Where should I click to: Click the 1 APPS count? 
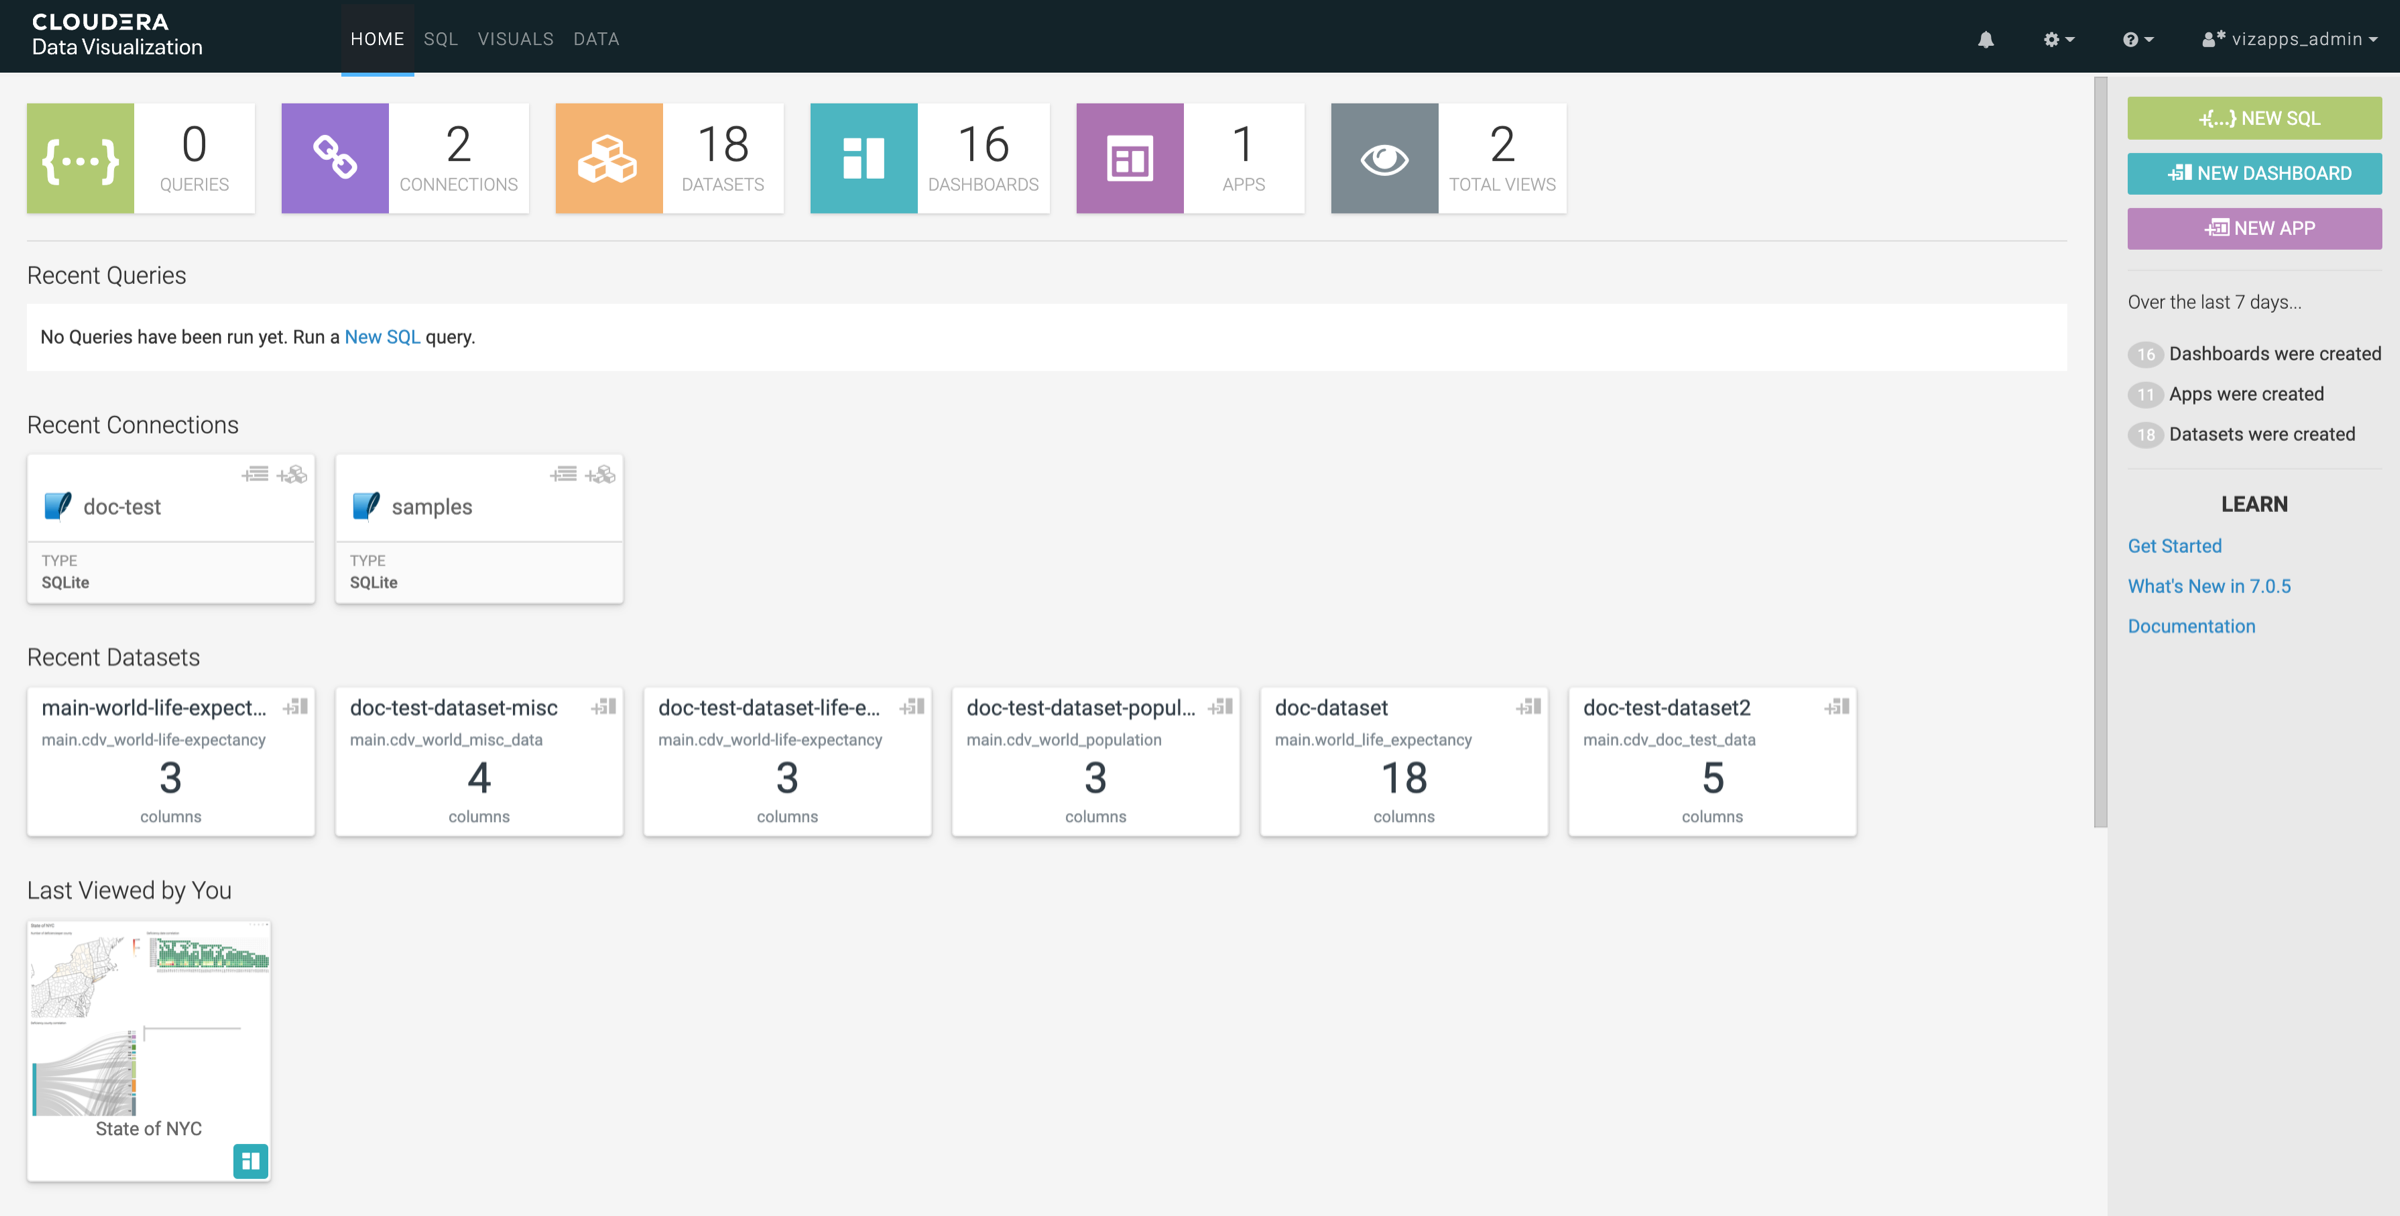1243,158
